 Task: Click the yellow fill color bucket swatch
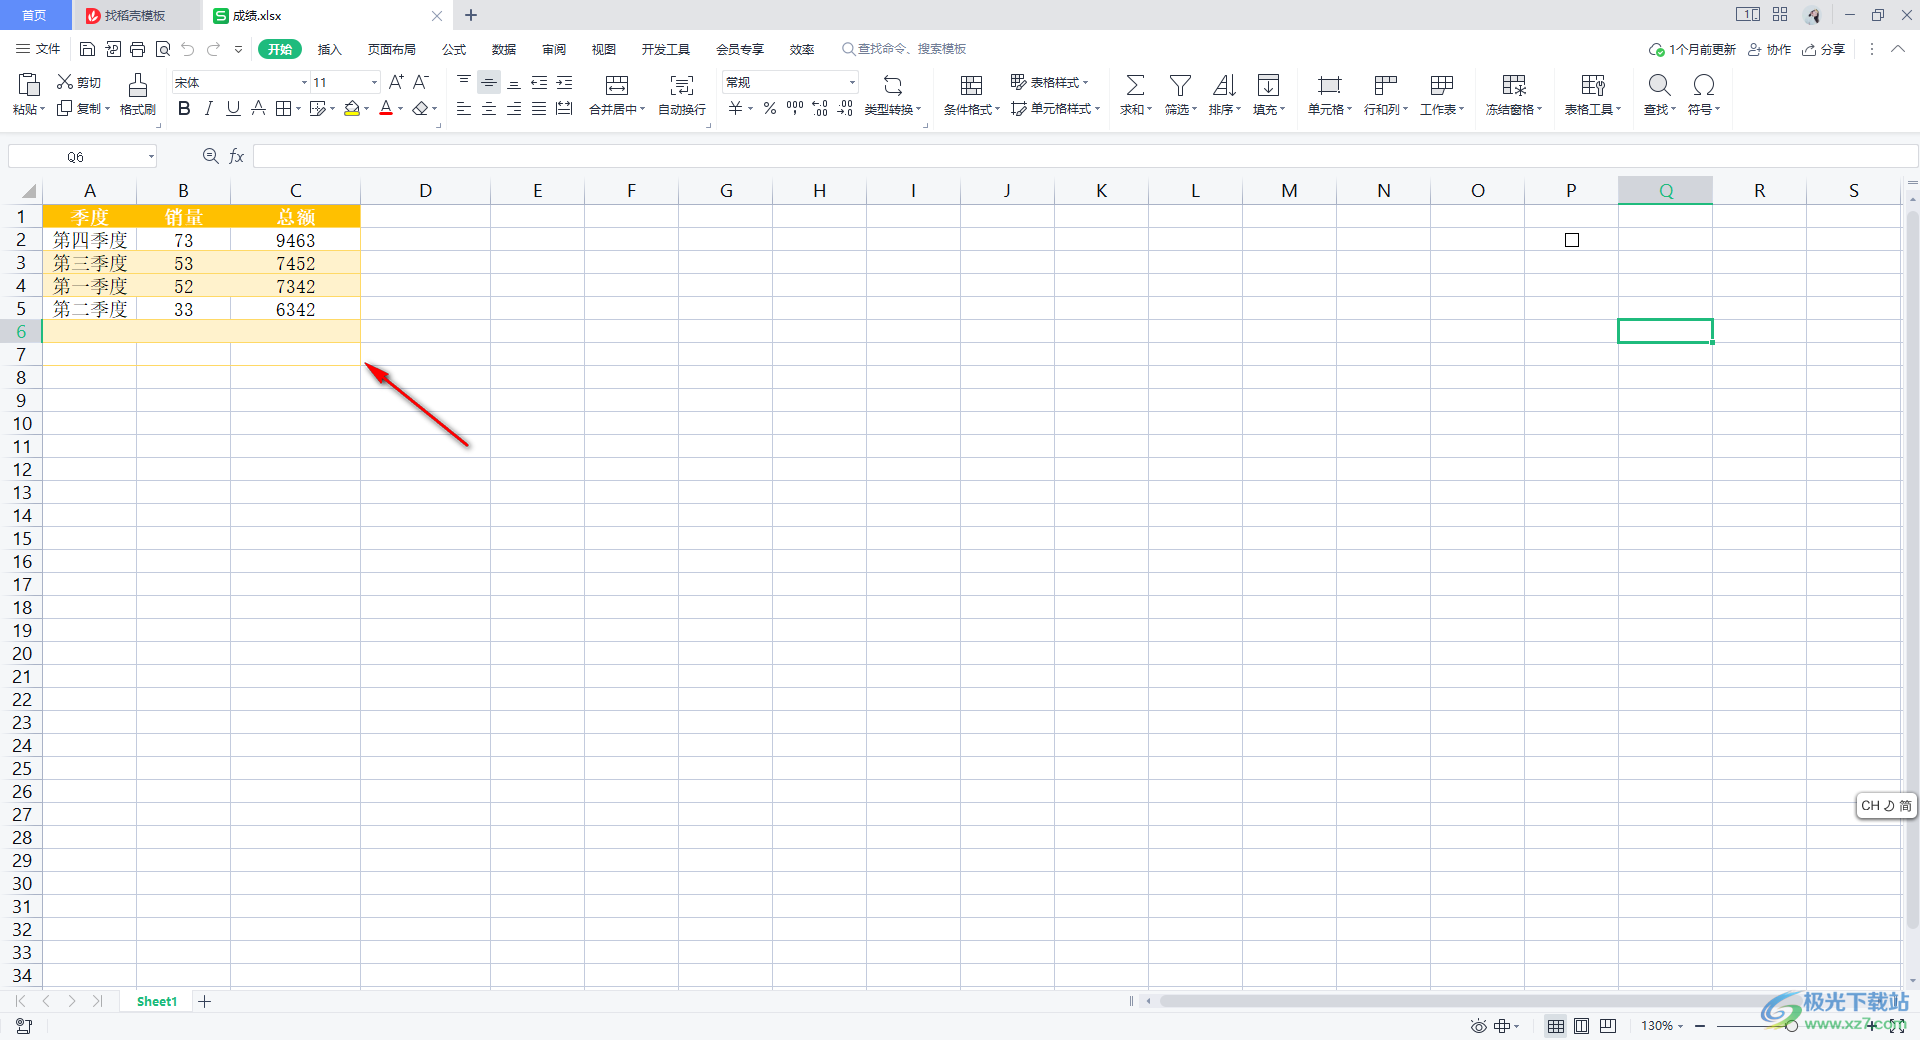(352, 108)
